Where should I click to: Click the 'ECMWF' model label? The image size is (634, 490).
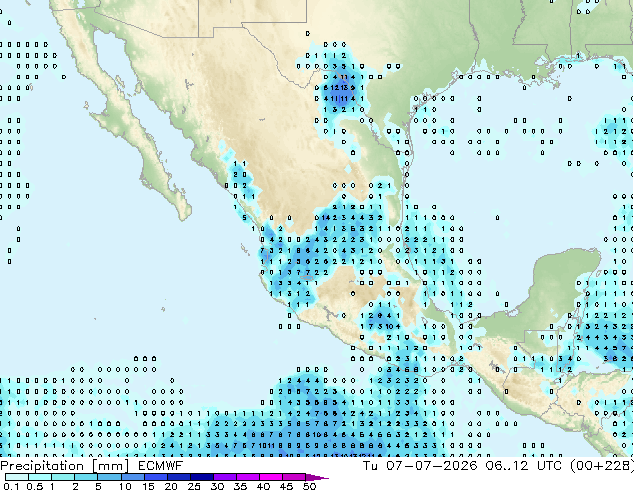pos(161,466)
